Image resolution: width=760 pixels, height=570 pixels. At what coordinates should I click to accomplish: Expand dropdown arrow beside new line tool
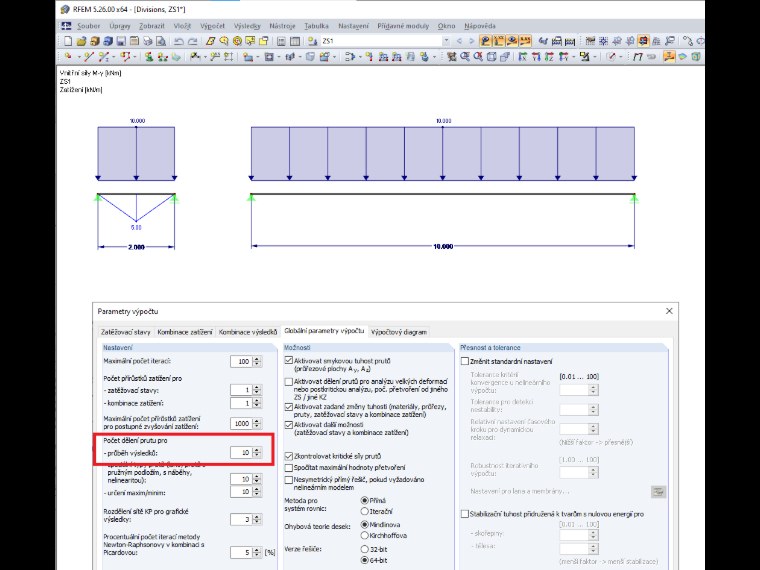point(113,57)
